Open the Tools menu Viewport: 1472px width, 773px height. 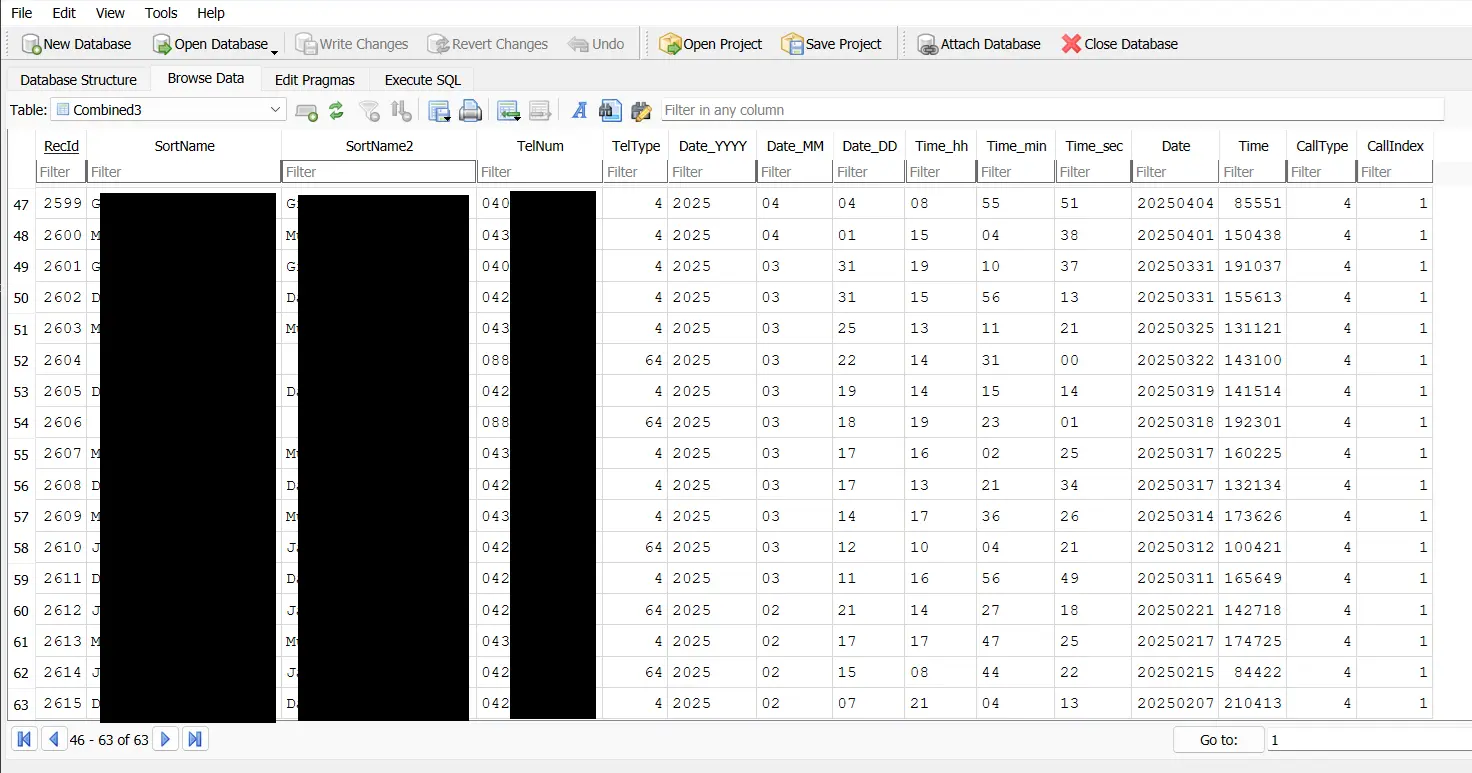(160, 13)
